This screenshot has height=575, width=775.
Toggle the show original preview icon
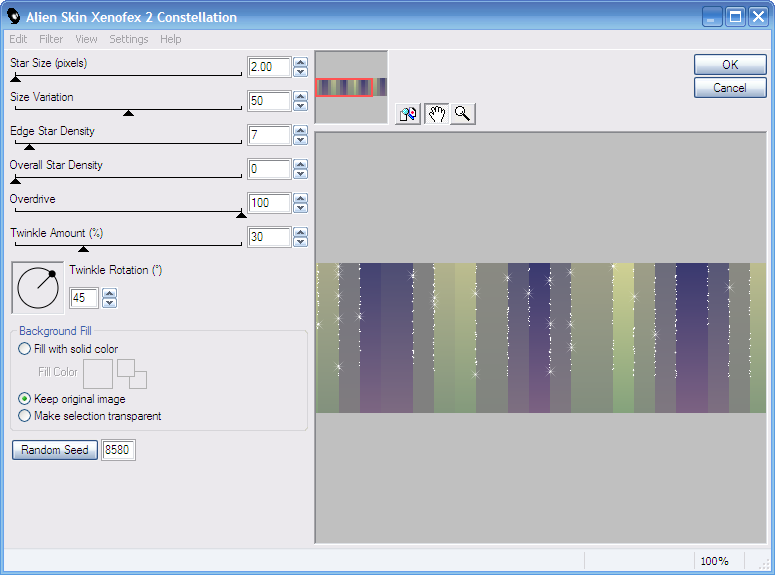tap(408, 114)
